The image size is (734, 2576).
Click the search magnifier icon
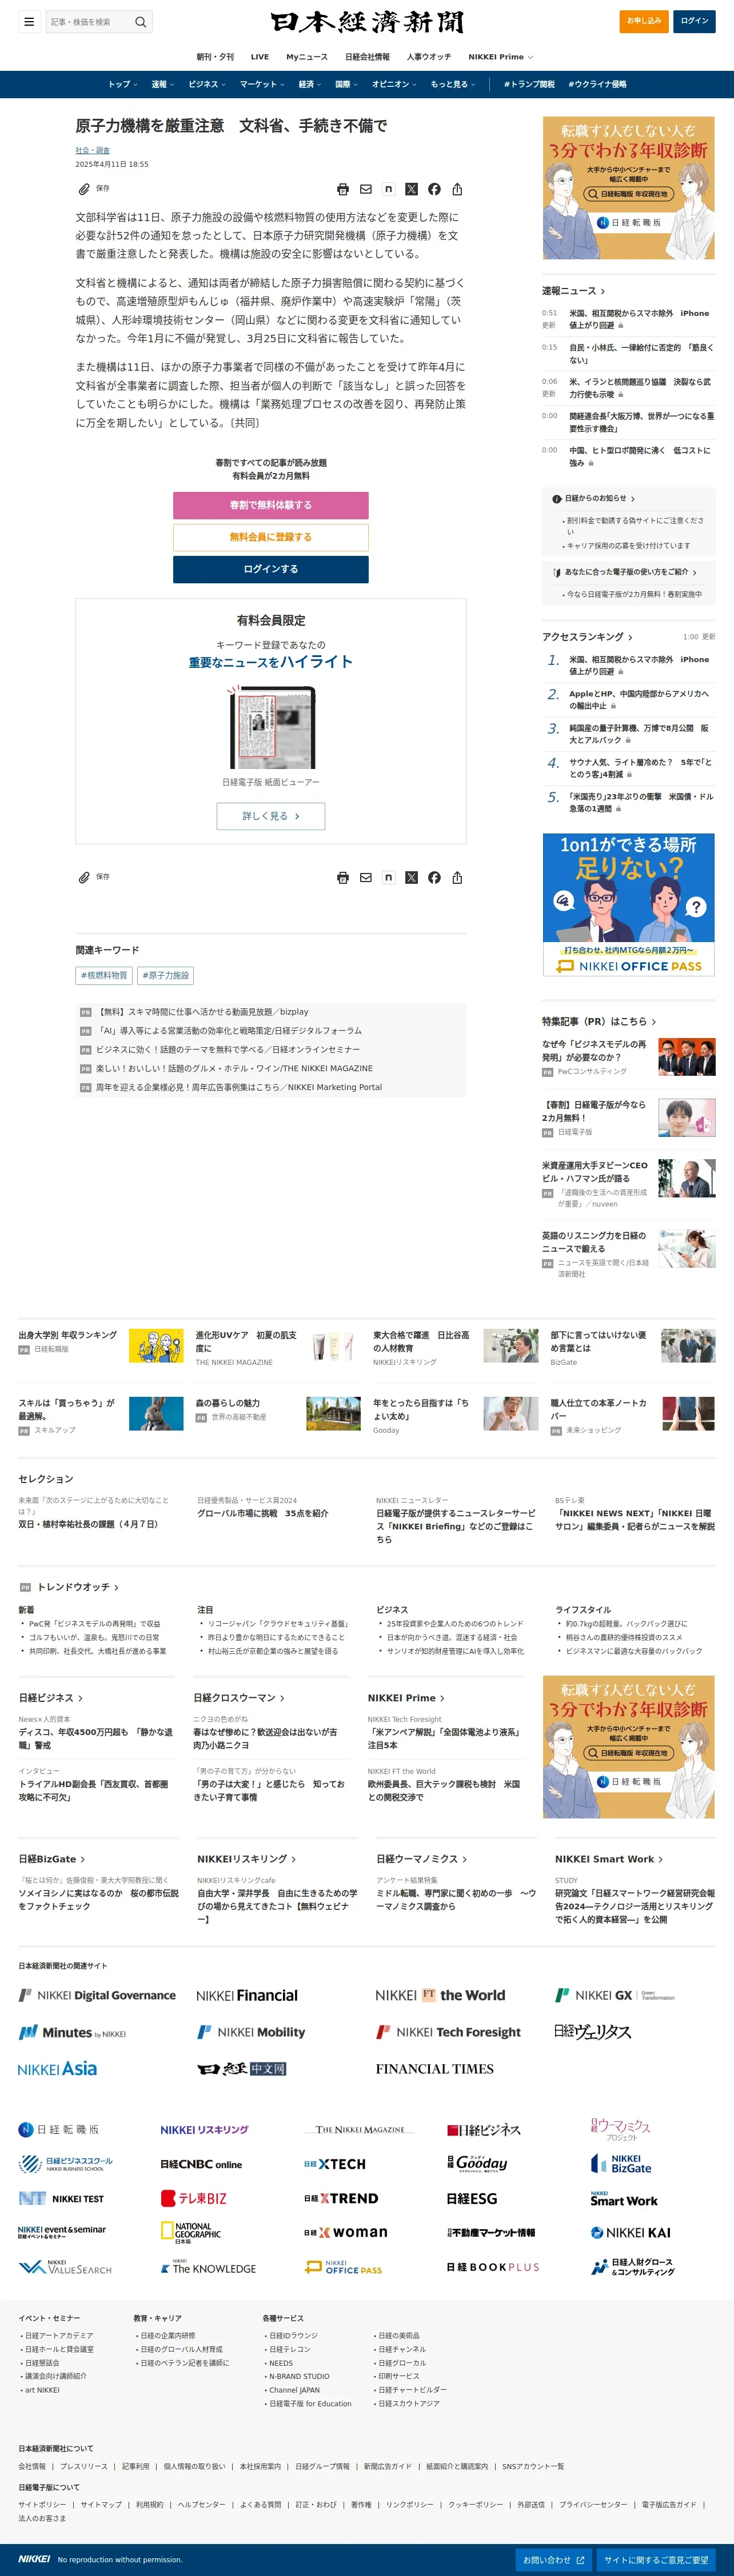click(141, 21)
